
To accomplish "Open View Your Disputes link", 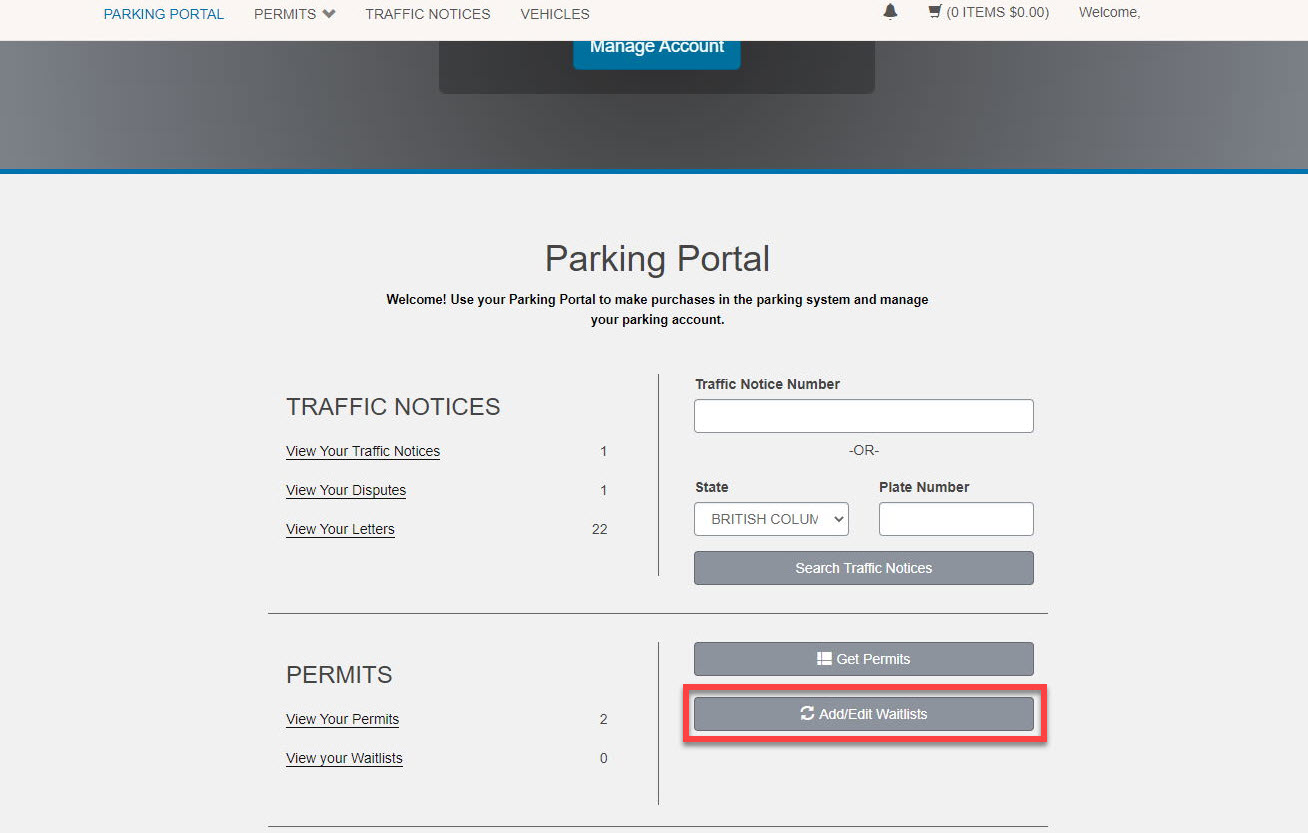I will [346, 490].
